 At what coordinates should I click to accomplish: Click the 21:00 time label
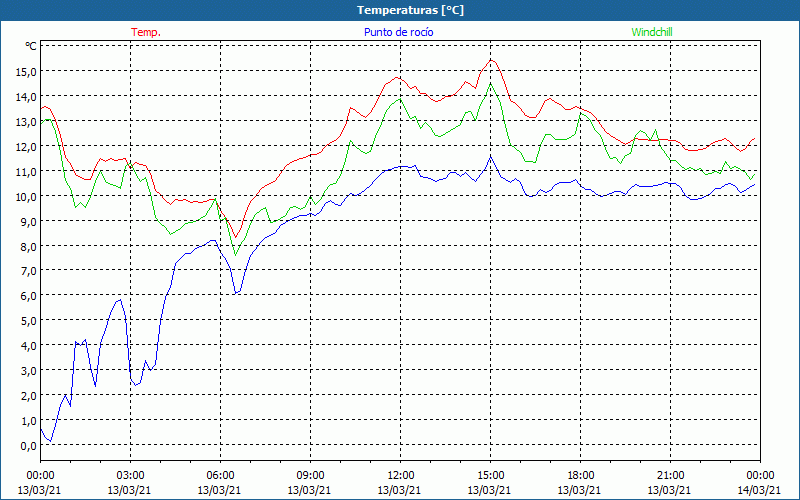pyautogui.click(x=670, y=476)
